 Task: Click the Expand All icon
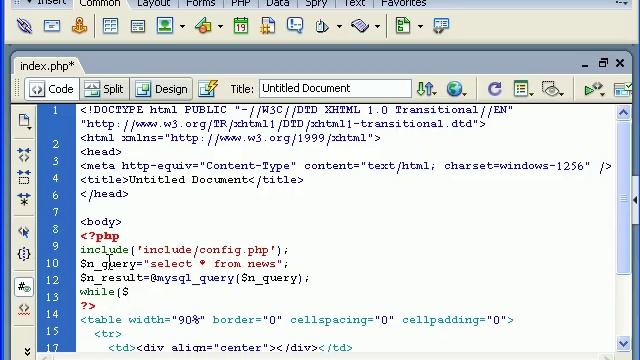24,199
